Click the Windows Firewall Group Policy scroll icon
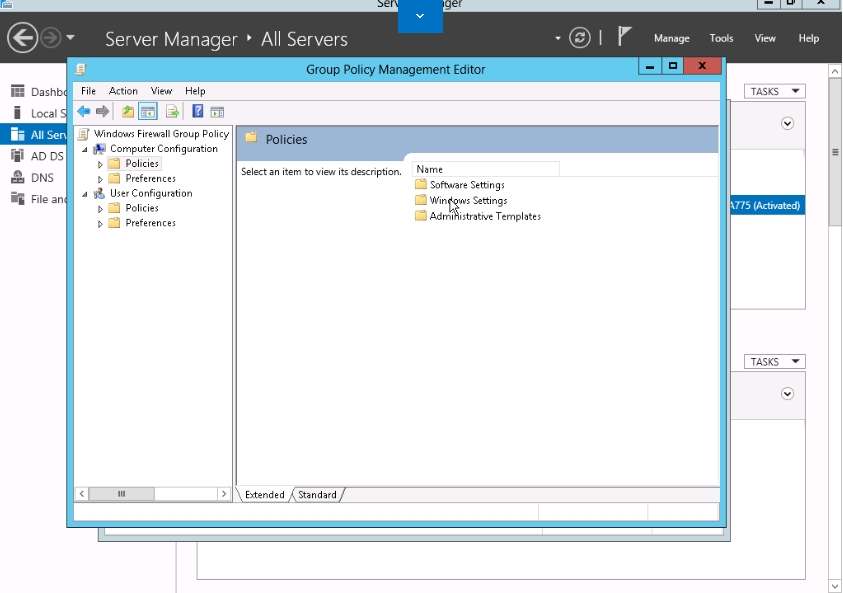 (83, 134)
